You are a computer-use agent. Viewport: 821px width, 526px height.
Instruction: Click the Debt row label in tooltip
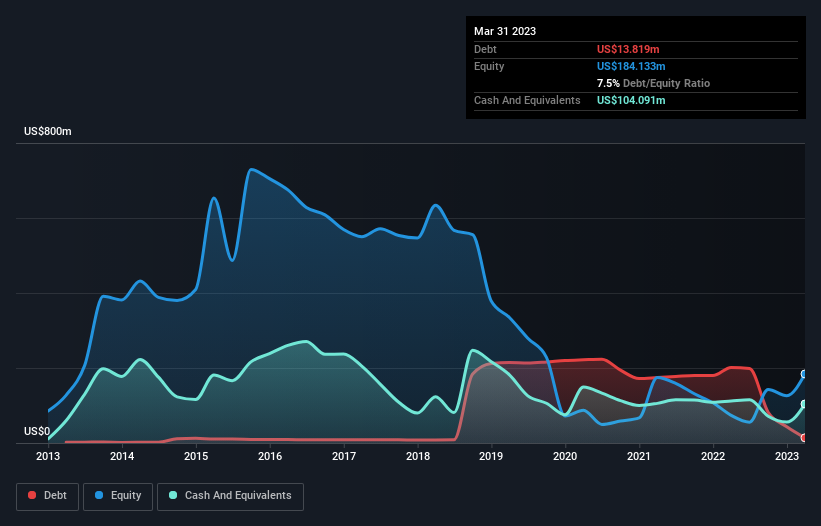point(485,49)
